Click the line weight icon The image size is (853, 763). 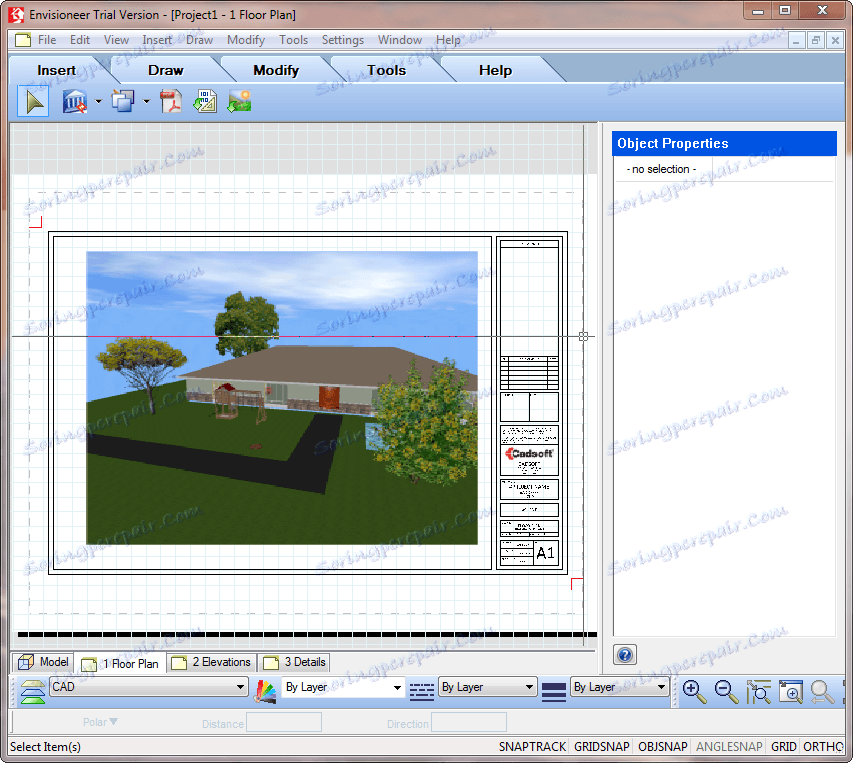(x=554, y=692)
